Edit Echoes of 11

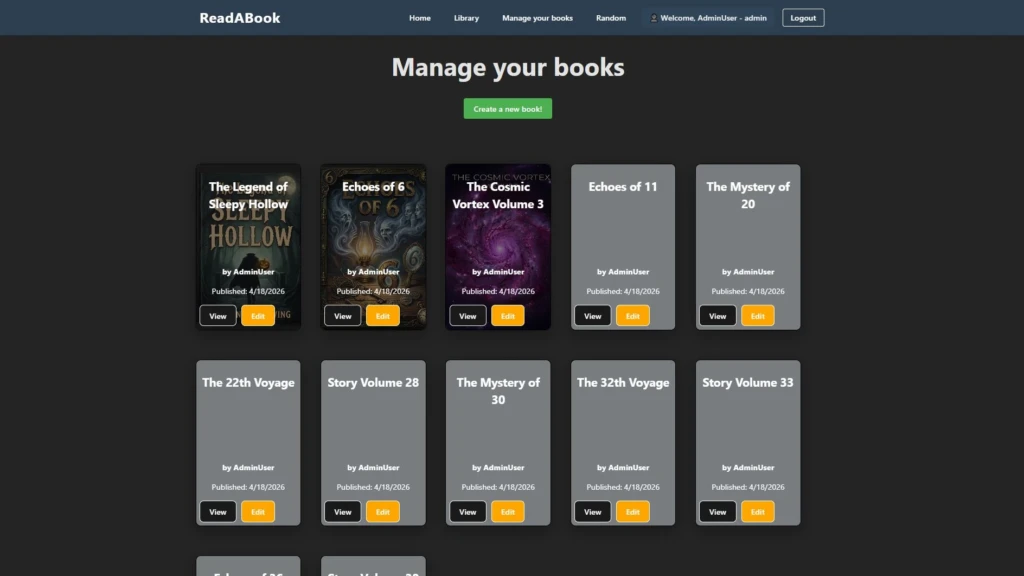pyautogui.click(x=632, y=315)
